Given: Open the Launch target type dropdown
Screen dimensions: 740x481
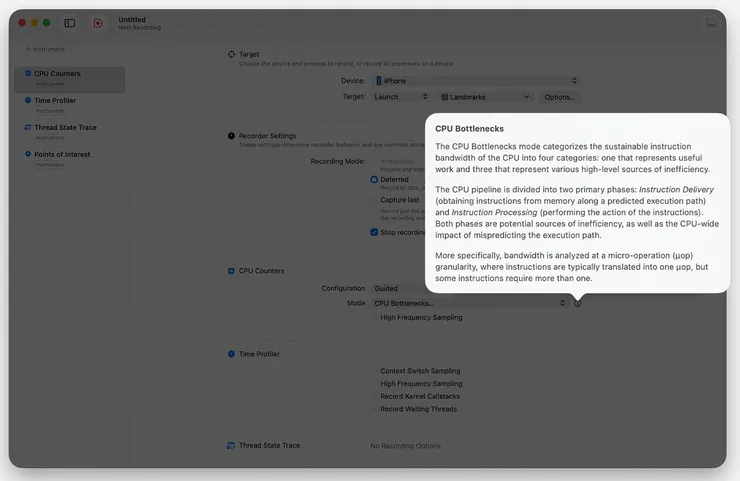Looking at the screenshot, I should pos(401,97).
